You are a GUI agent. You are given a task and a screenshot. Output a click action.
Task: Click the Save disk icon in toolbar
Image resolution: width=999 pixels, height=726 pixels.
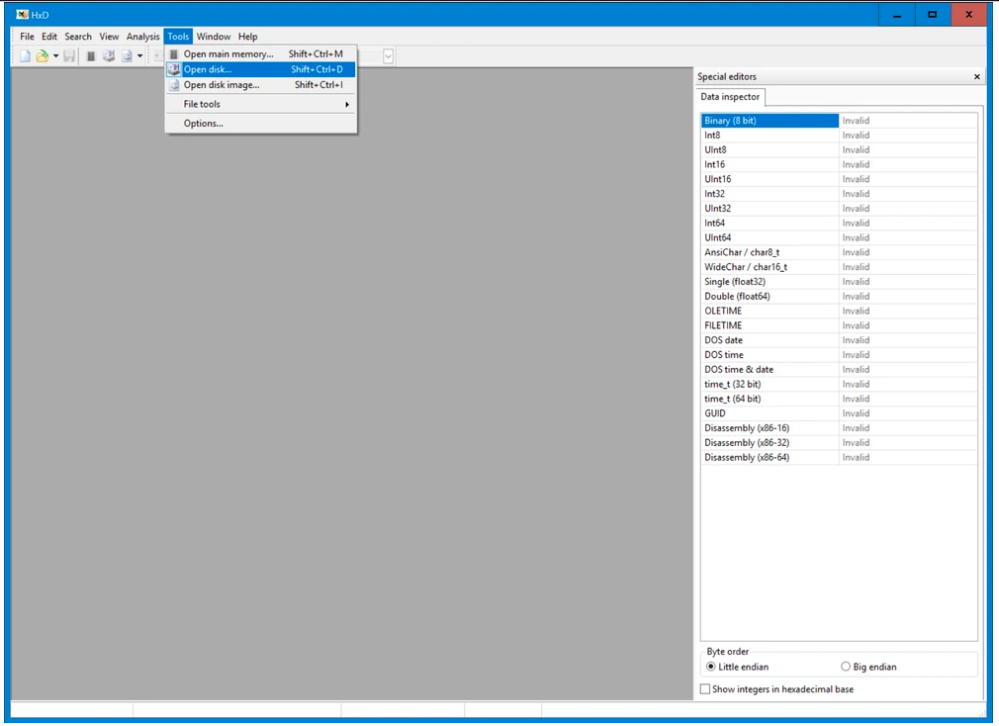tap(69, 56)
